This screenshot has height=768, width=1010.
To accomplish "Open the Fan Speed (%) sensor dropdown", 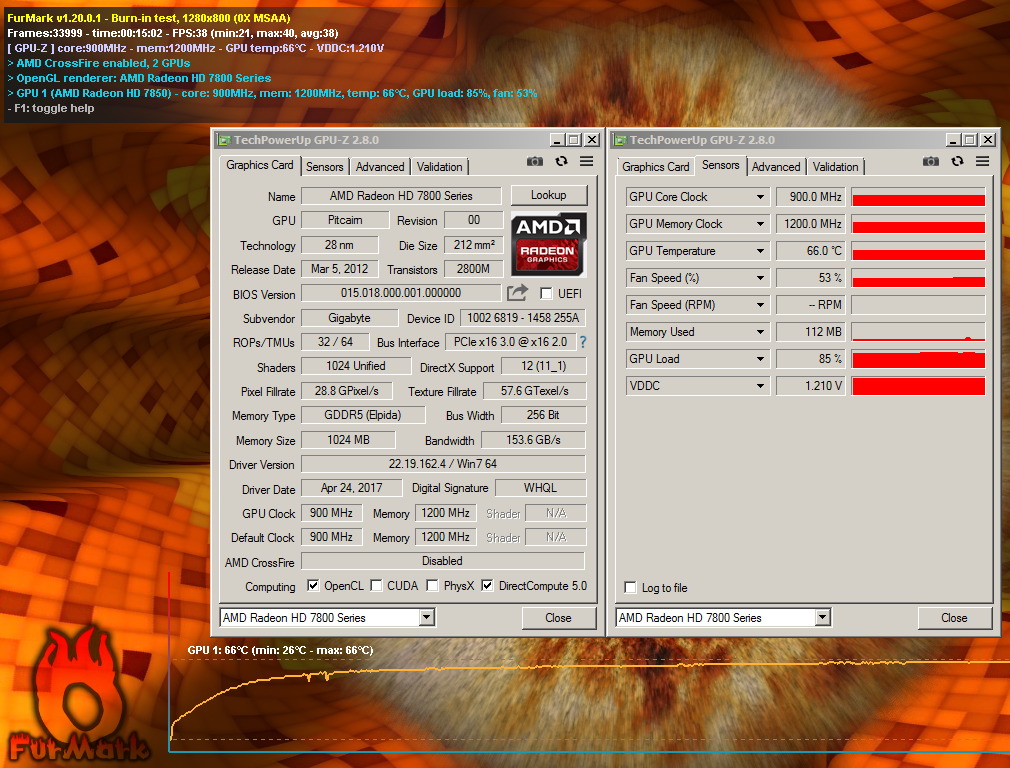I will [x=760, y=278].
